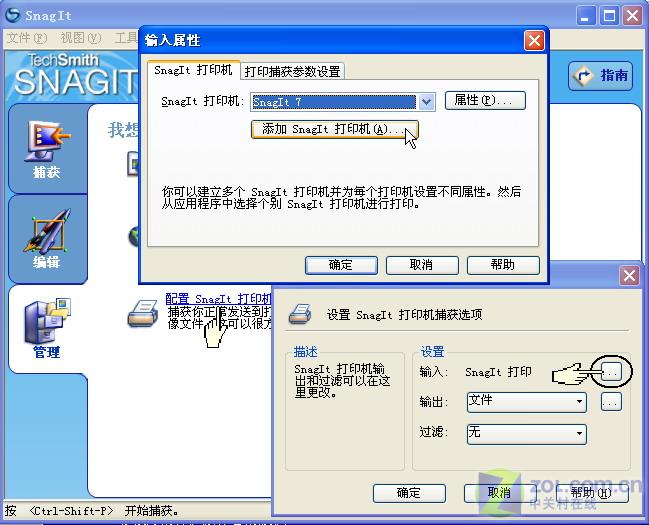Minimize the SnagIt main window
The width and height of the screenshot is (649, 525).
point(585,16)
